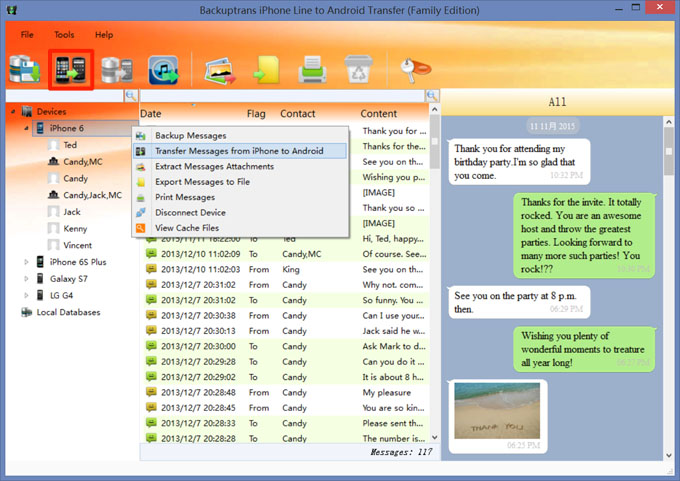
Task: Choose Disconnect Device from the context menu
Action: click(240, 213)
